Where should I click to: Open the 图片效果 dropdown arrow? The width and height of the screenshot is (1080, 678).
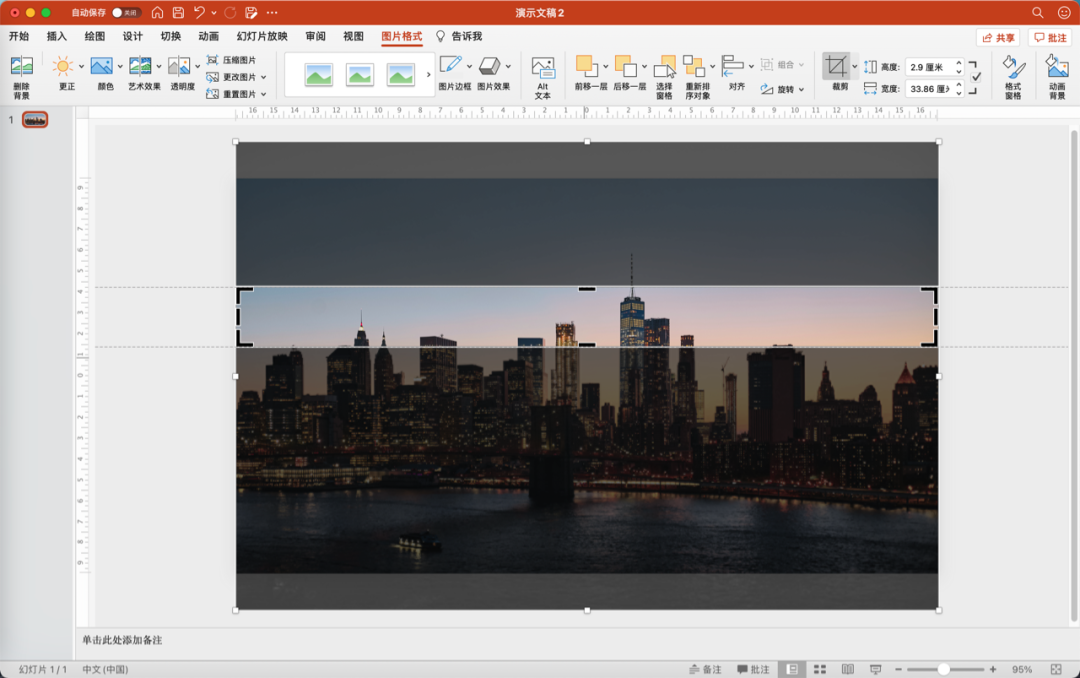tap(508, 67)
